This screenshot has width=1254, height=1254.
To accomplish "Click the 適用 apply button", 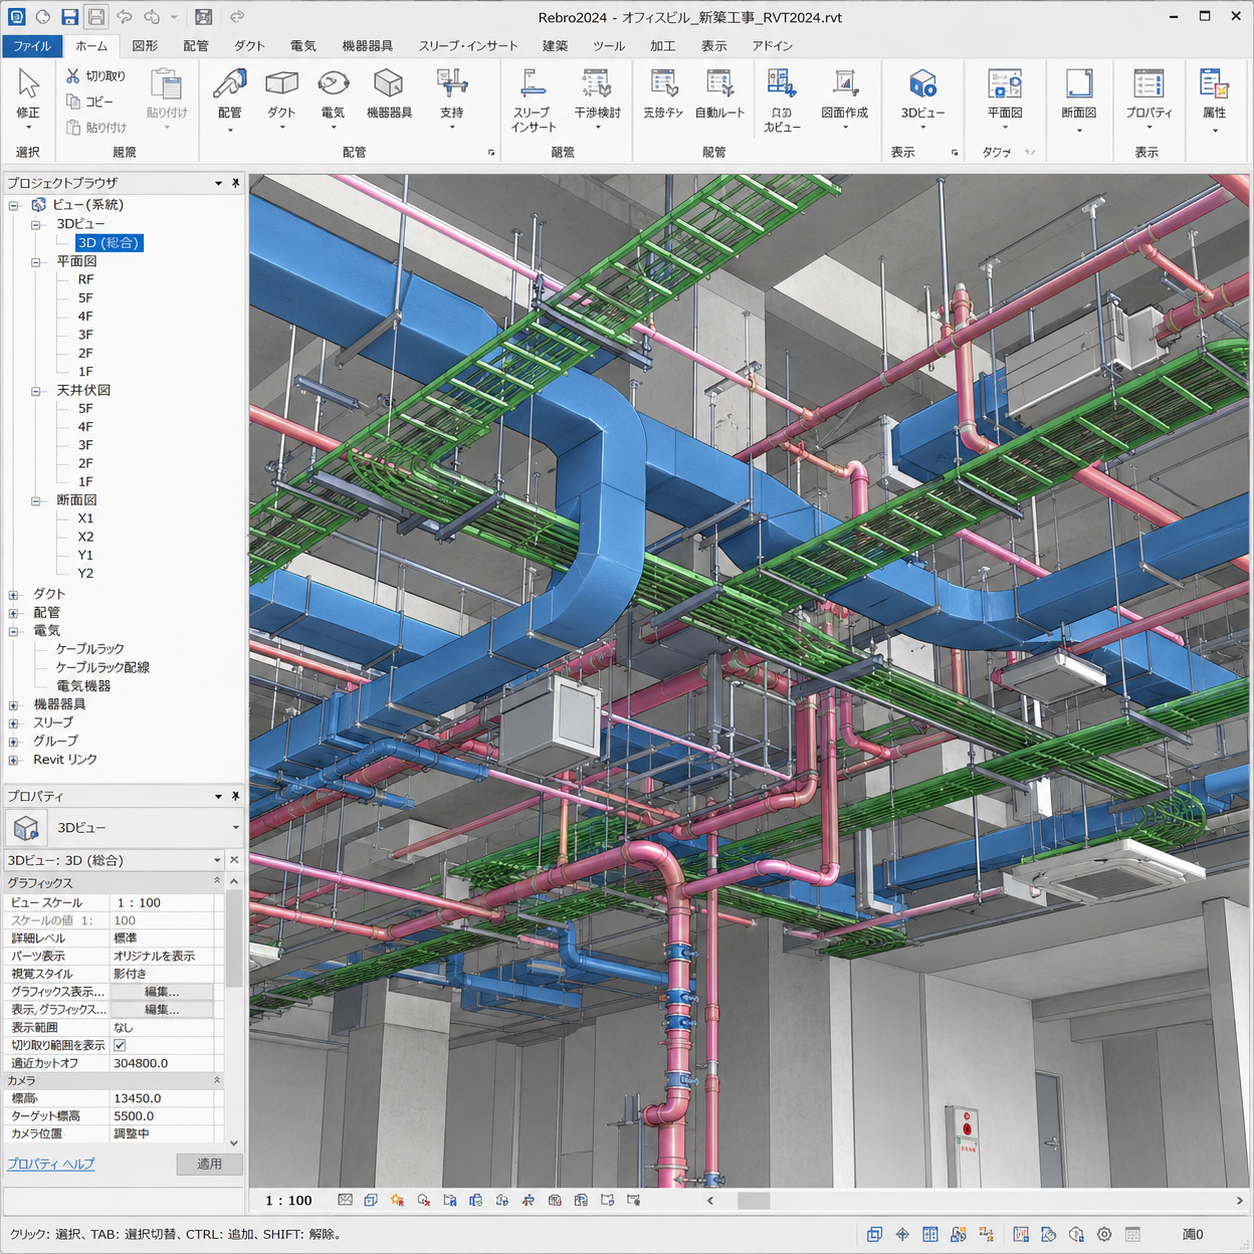I will coord(209,1164).
